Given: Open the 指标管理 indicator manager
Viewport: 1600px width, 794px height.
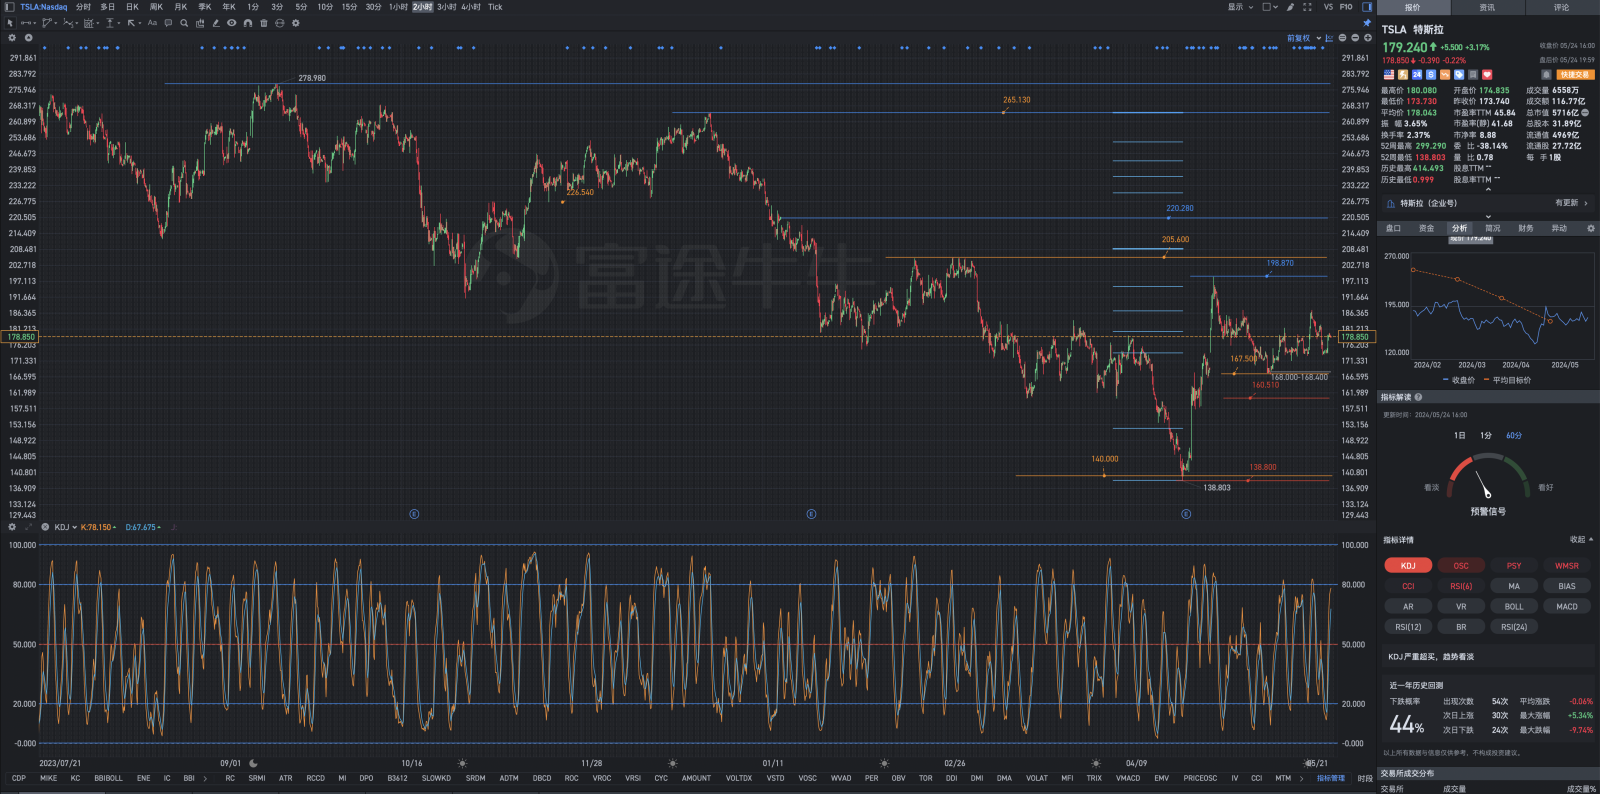Looking at the screenshot, I should click(1331, 778).
